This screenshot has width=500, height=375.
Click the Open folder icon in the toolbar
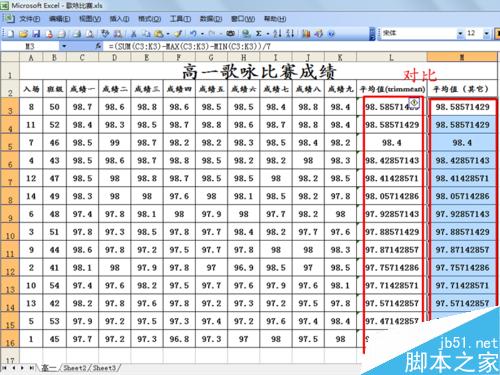[x=23, y=34]
